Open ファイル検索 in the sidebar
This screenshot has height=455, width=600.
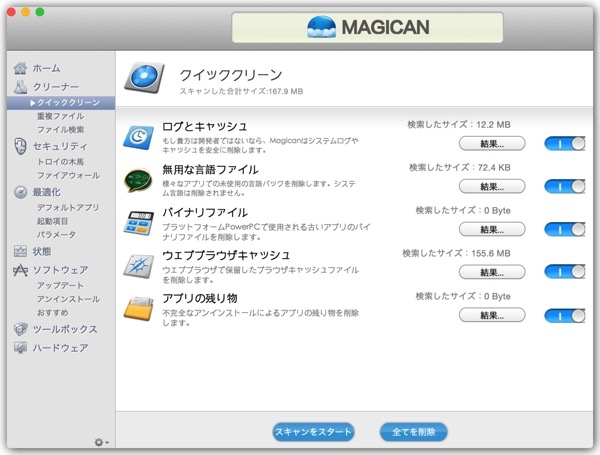click(60, 130)
